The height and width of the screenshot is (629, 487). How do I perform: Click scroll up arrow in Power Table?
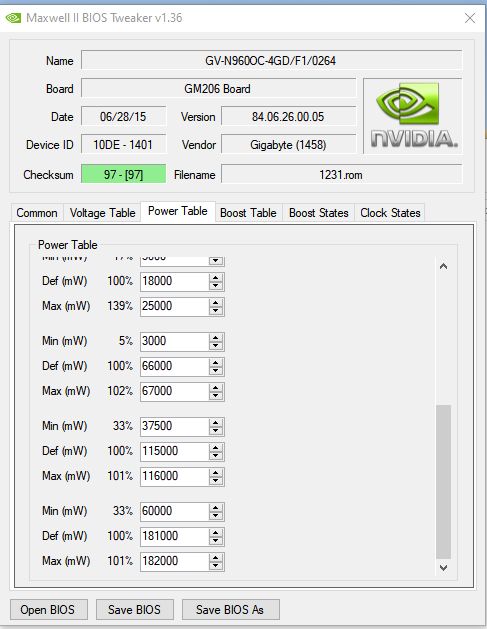pos(443,266)
